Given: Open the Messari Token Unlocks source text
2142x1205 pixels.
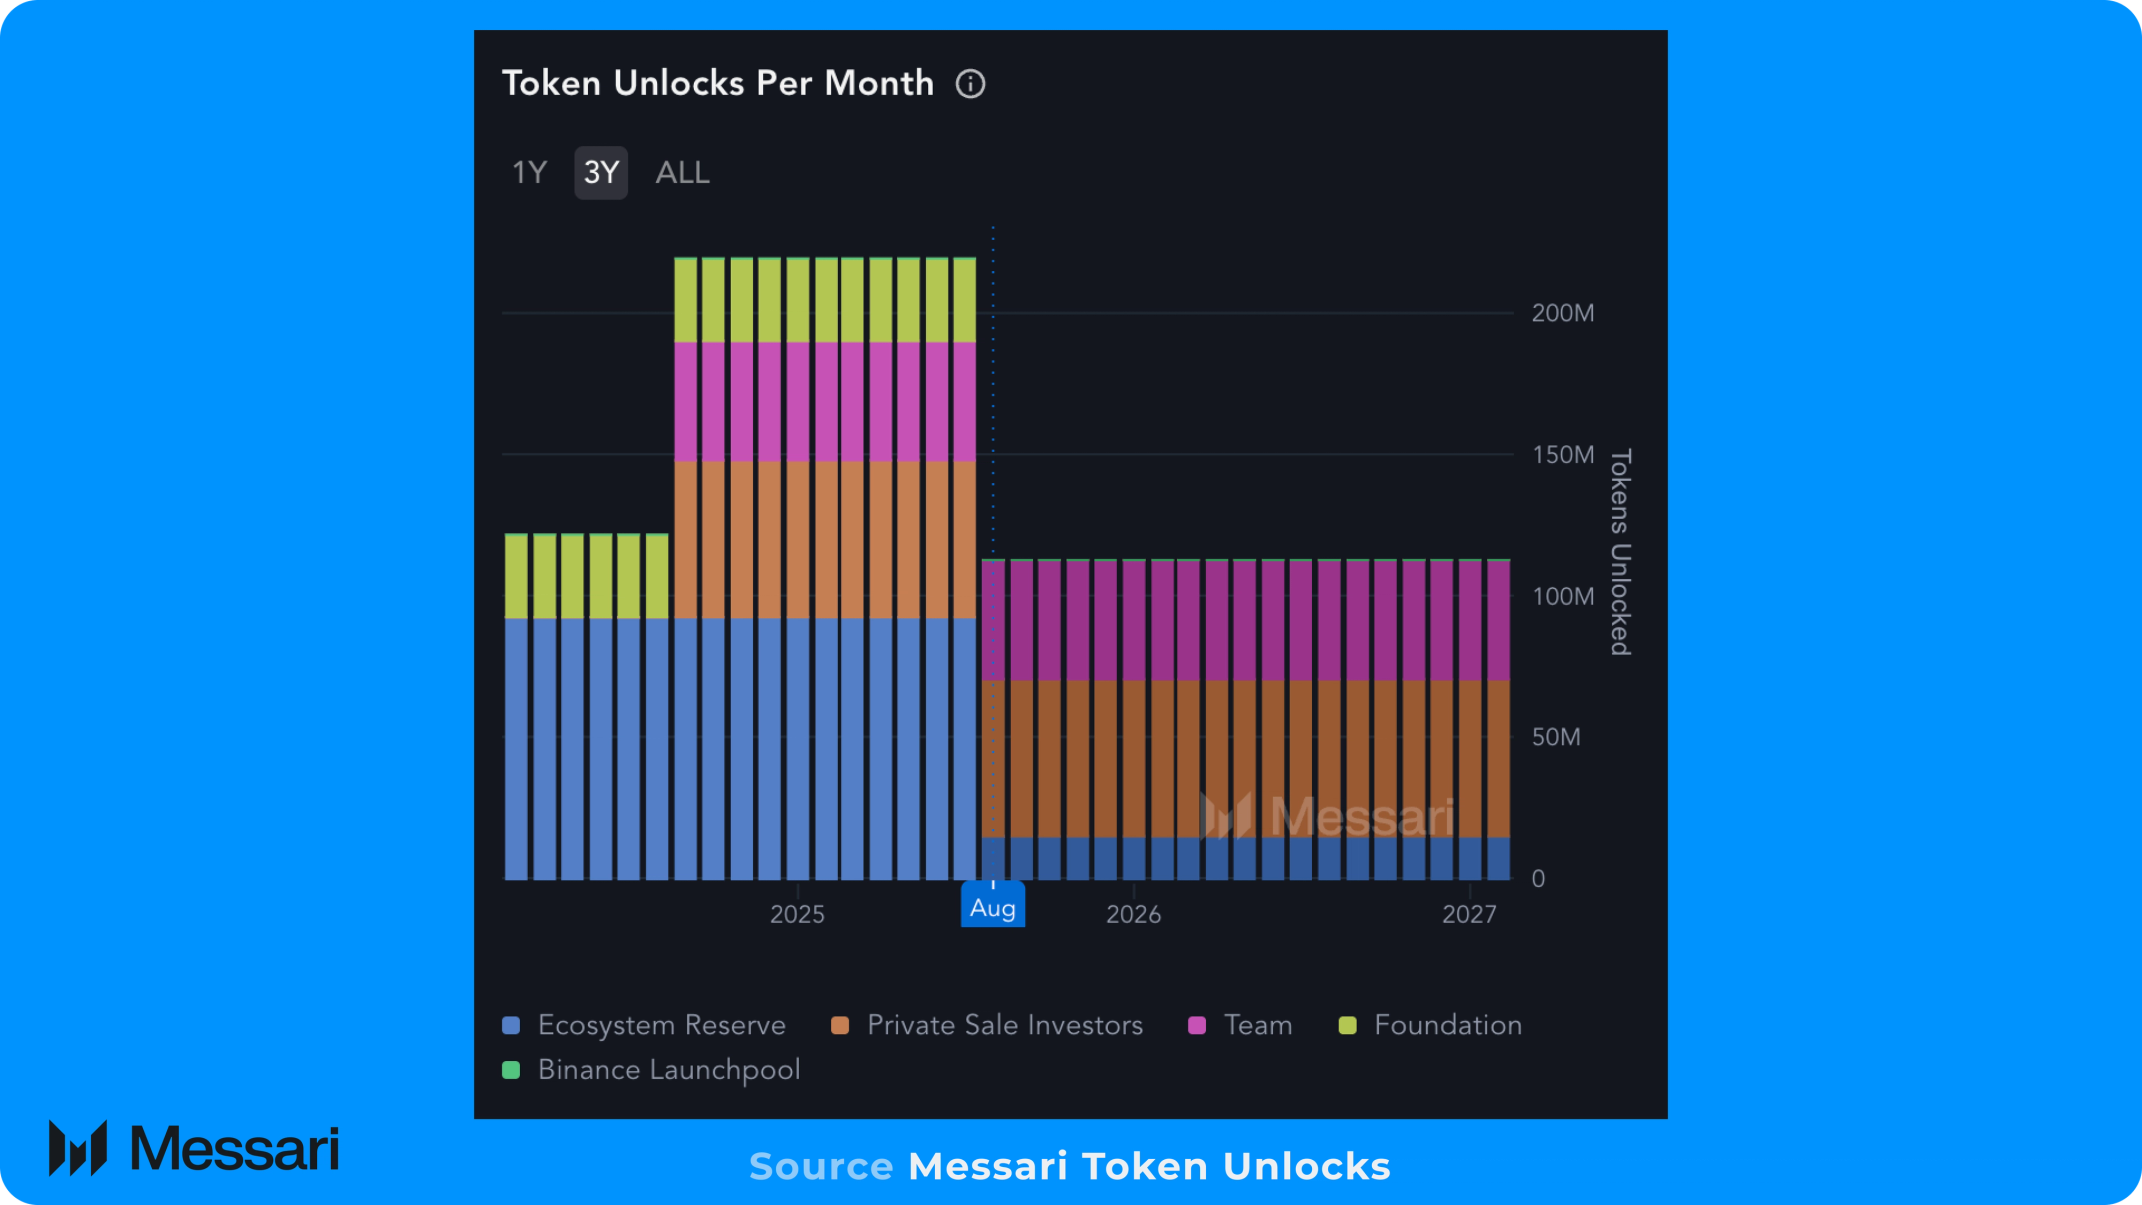Looking at the screenshot, I should click(1149, 1166).
